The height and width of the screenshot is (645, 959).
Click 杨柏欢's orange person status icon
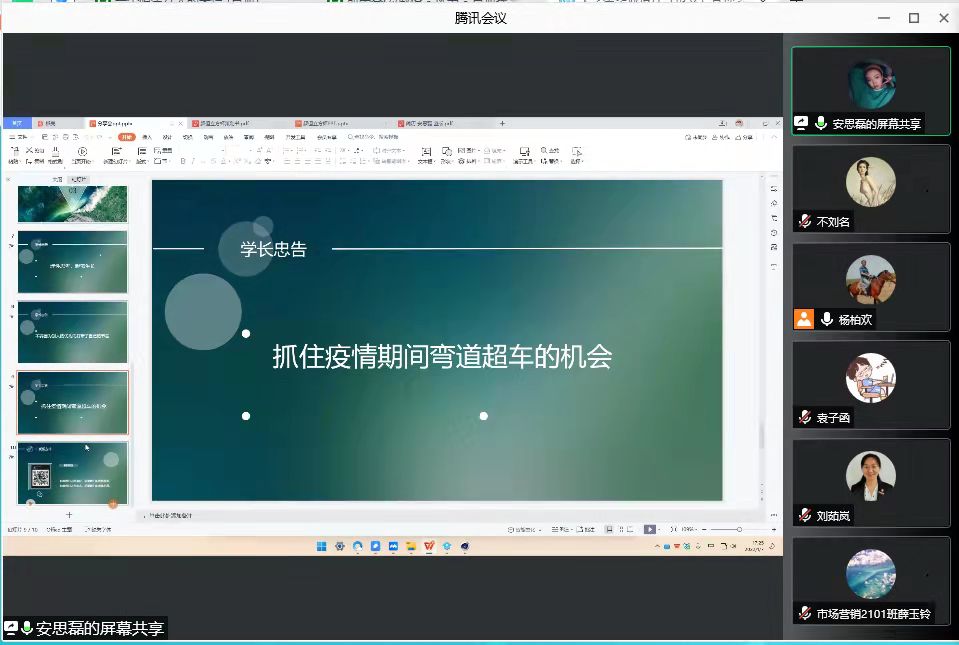coord(804,319)
